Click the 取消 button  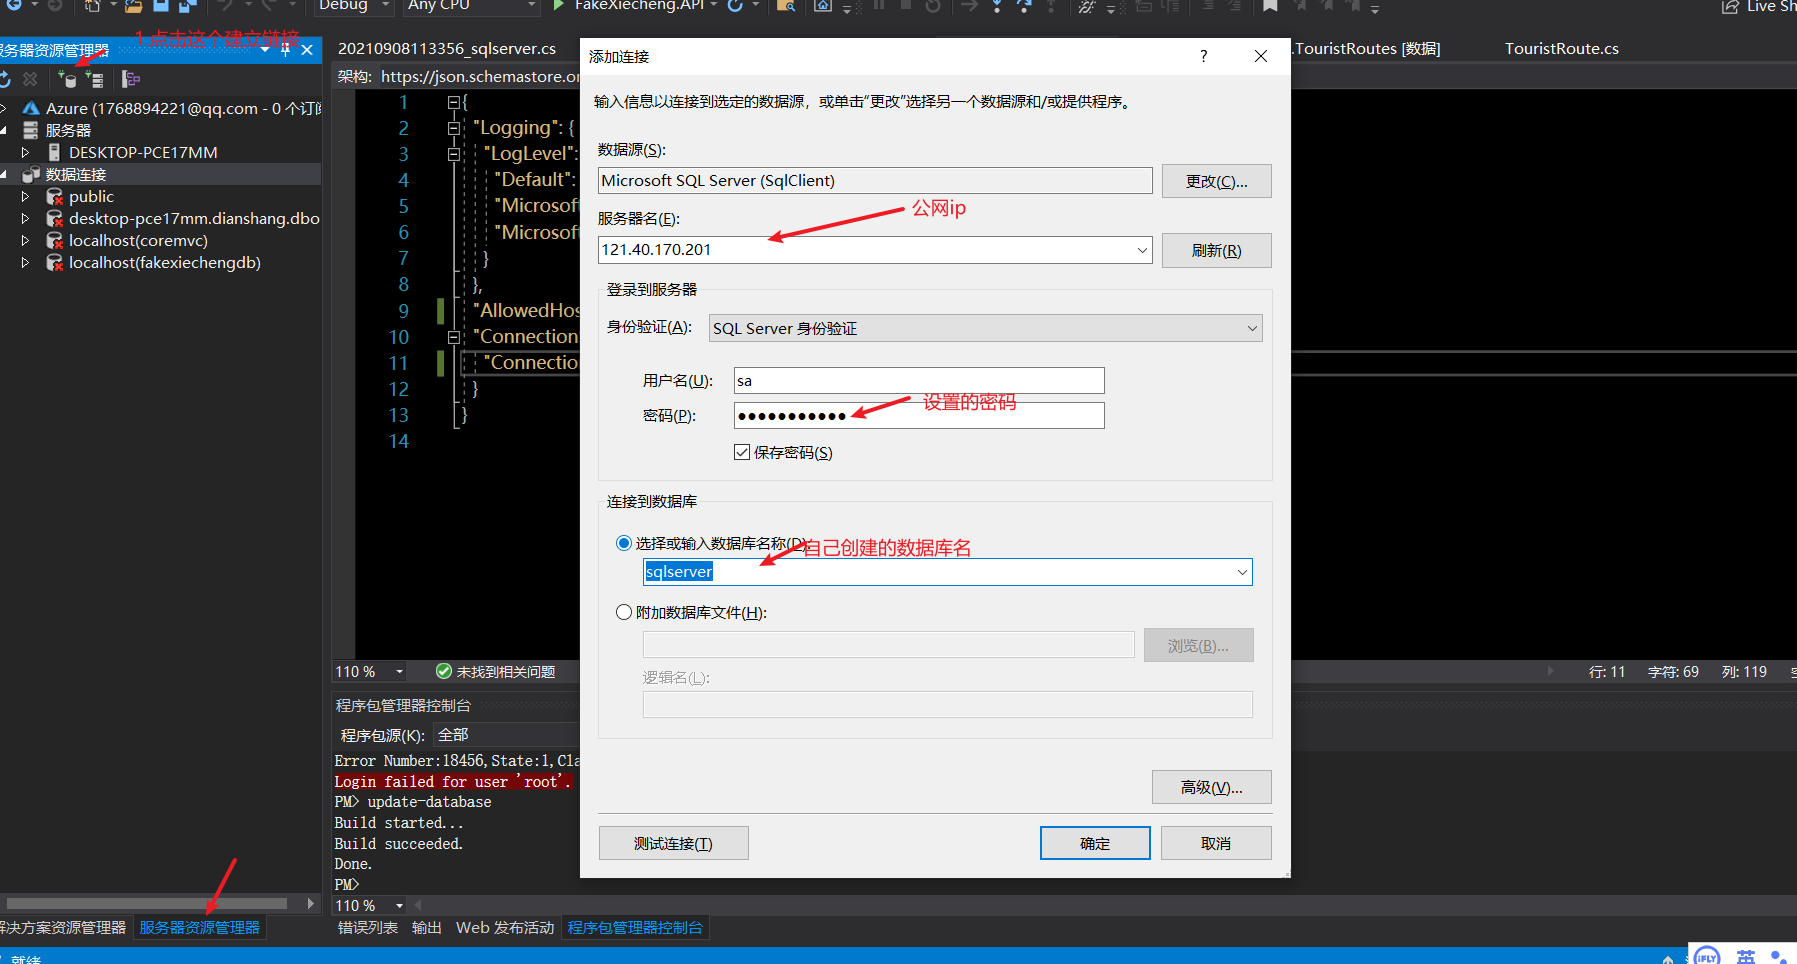[1216, 843]
